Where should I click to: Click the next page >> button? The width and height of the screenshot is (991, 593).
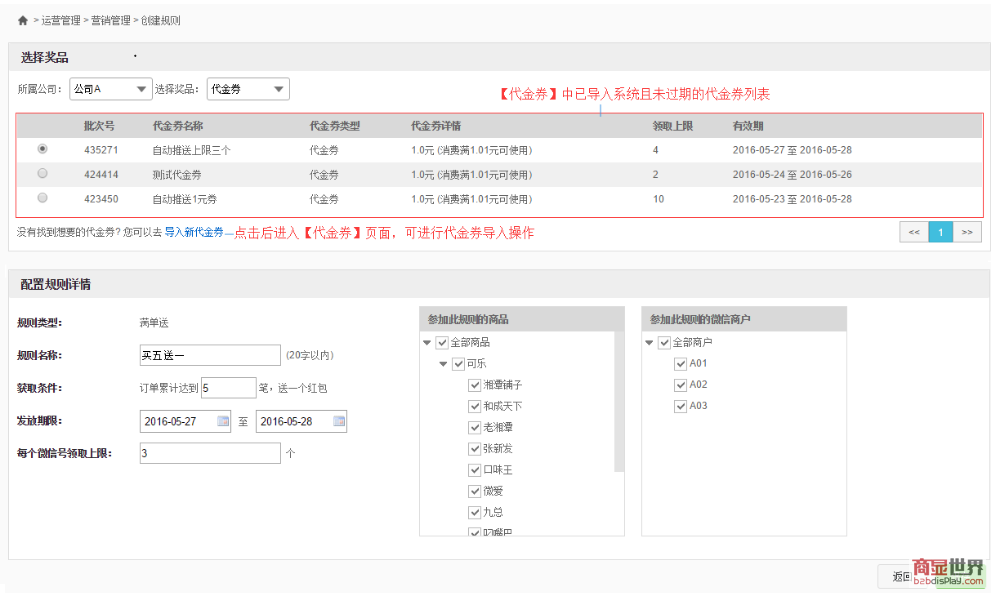pyautogui.click(x=967, y=232)
